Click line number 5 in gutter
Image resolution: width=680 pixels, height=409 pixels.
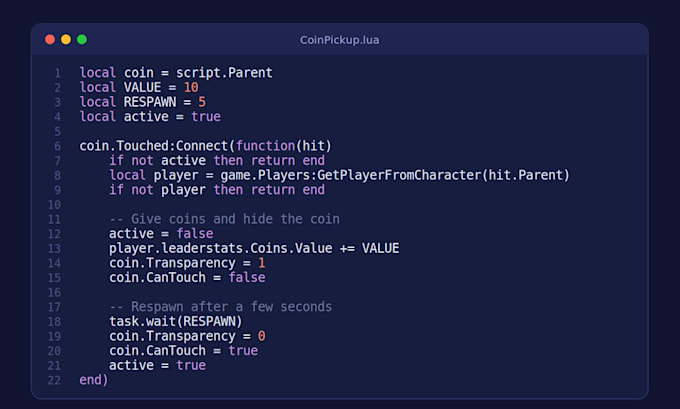coord(57,131)
